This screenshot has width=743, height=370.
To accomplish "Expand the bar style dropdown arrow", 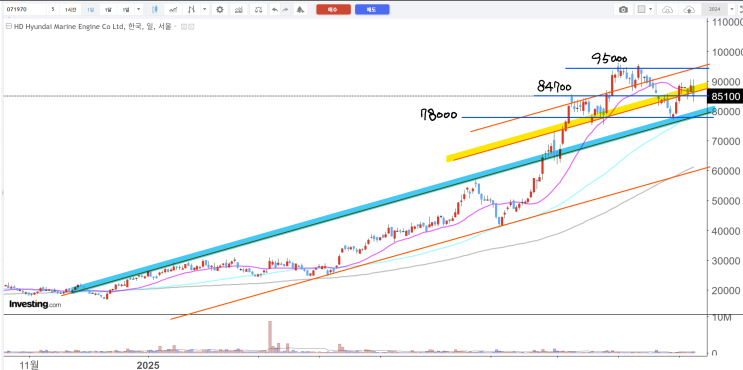I will click(x=204, y=9).
